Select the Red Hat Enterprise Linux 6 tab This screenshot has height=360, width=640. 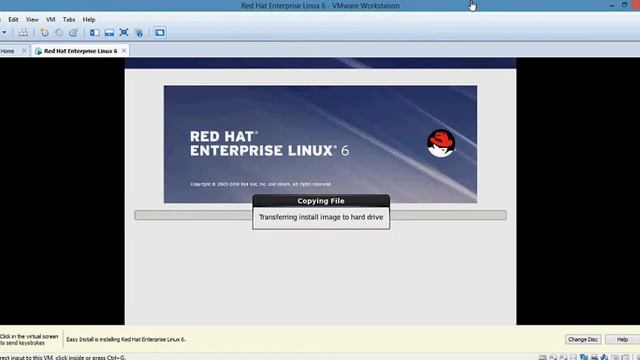coord(80,51)
